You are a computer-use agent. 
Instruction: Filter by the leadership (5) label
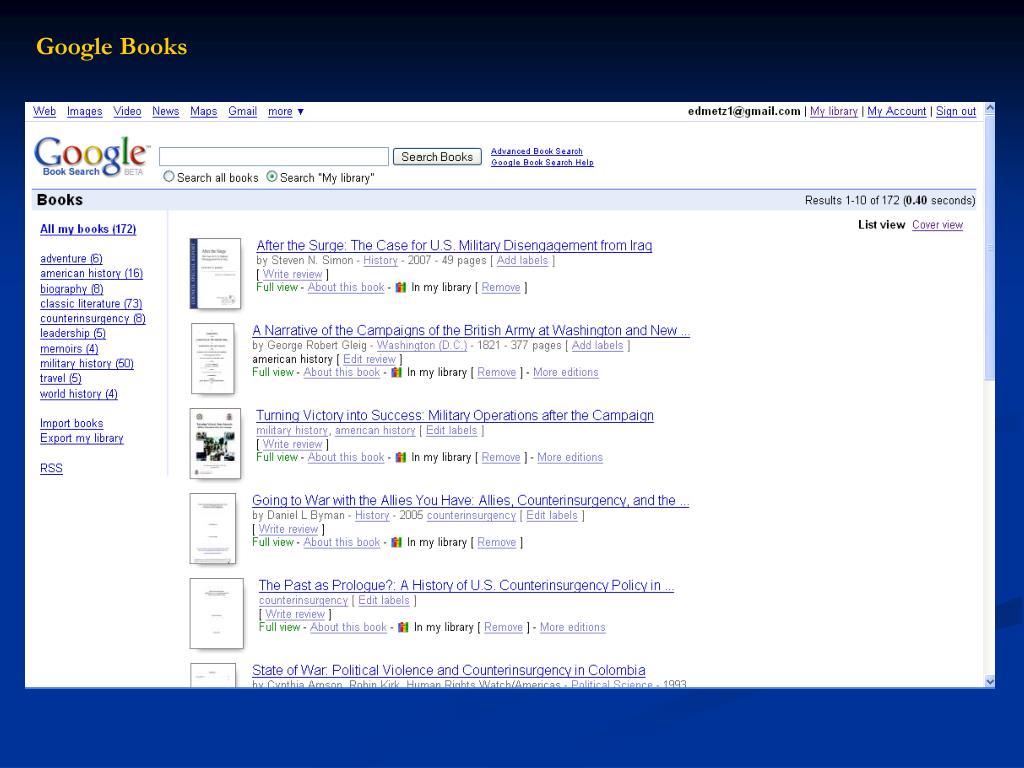tap(72, 334)
